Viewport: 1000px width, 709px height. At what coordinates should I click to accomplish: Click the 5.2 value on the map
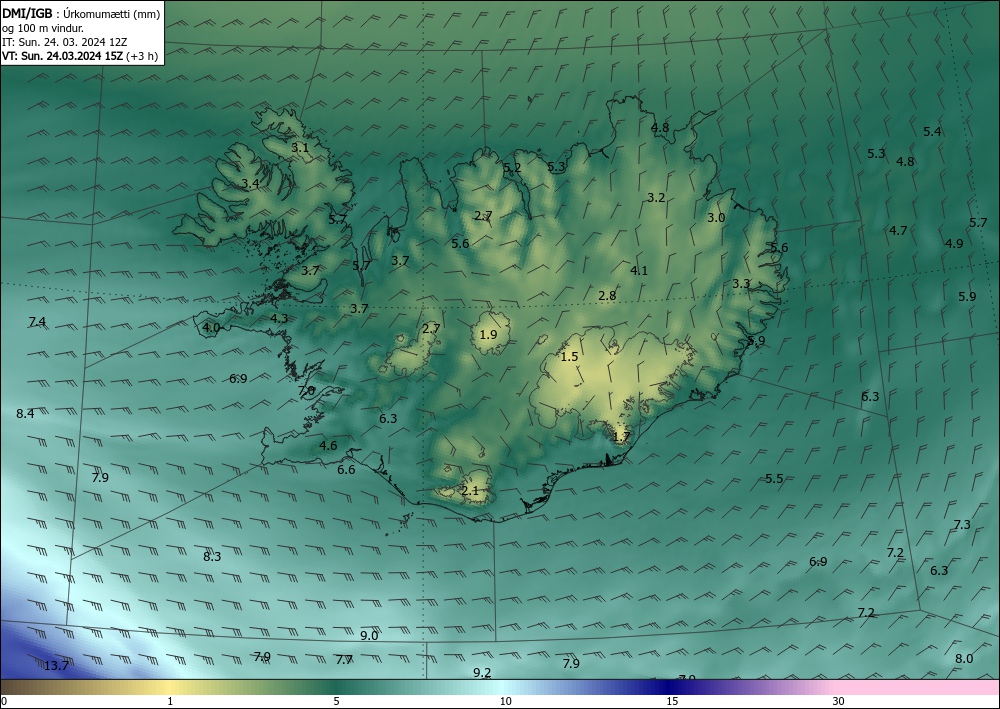pyautogui.click(x=512, y=168)
